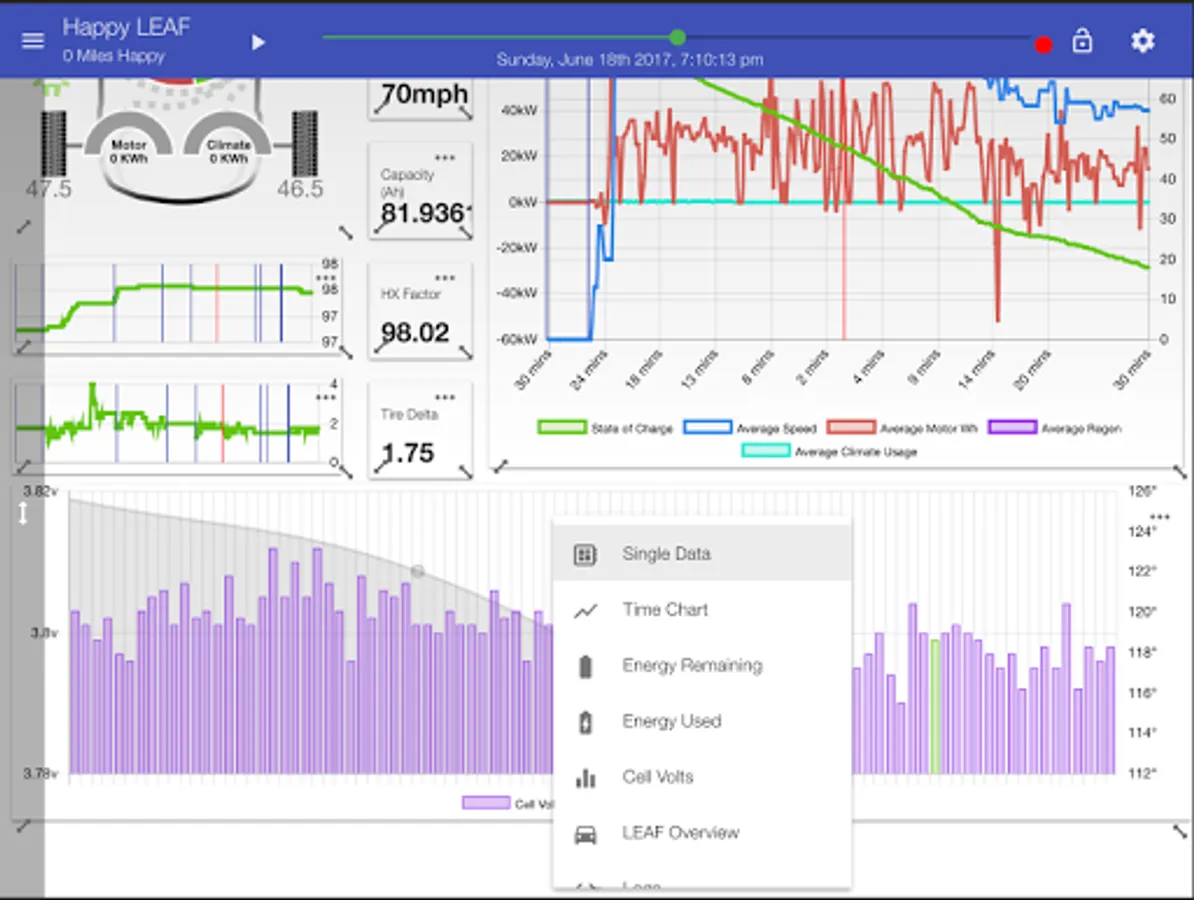
Task: Click the timeline date Sunday, June 18th 2017
Action: pos(630,59)
